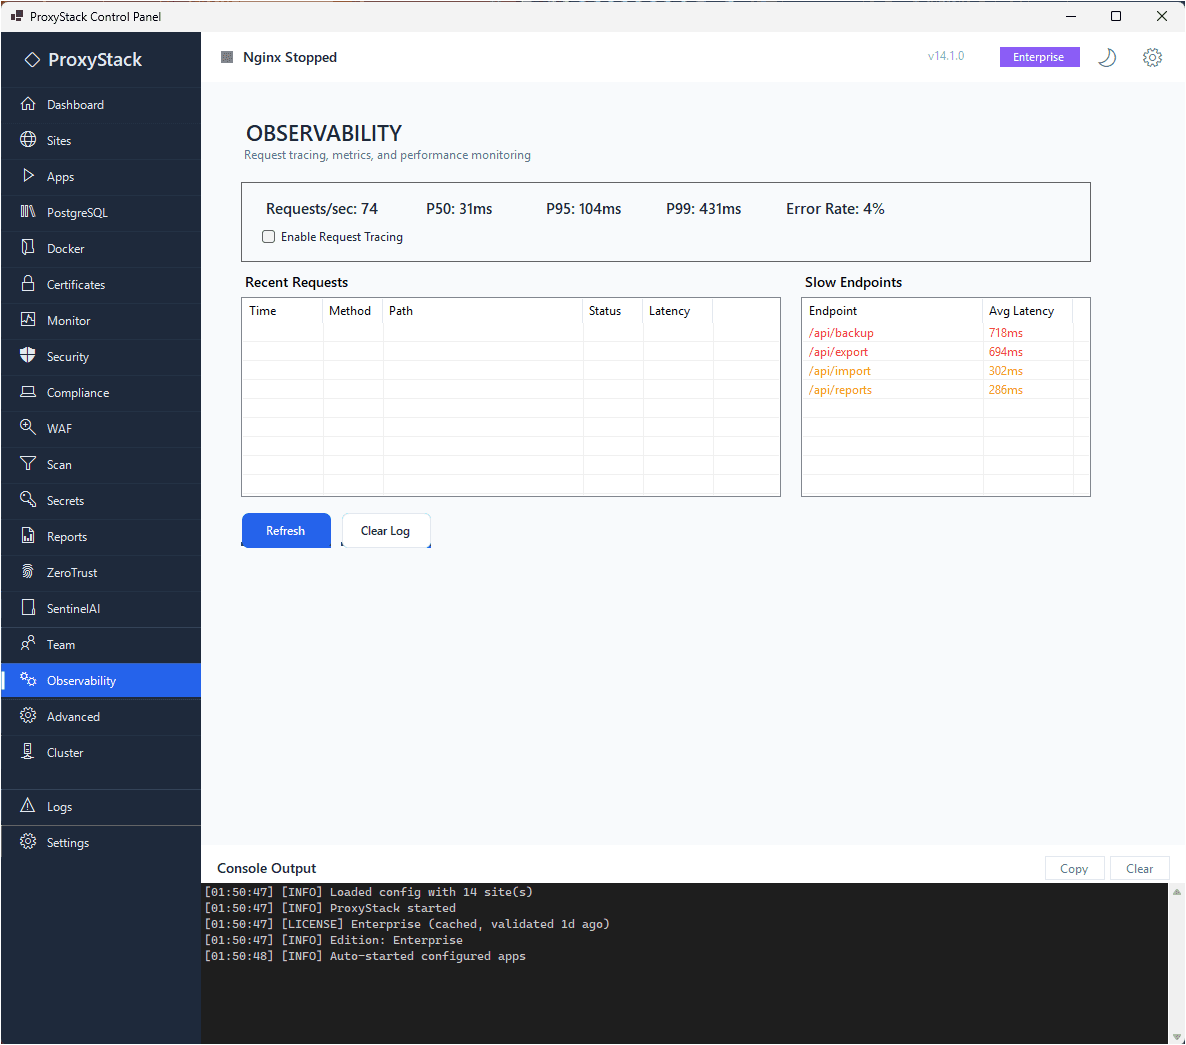Screen dimensions: 1186x1045
Task: Click the WAF magnifier icon
Action: pos(30,429)
